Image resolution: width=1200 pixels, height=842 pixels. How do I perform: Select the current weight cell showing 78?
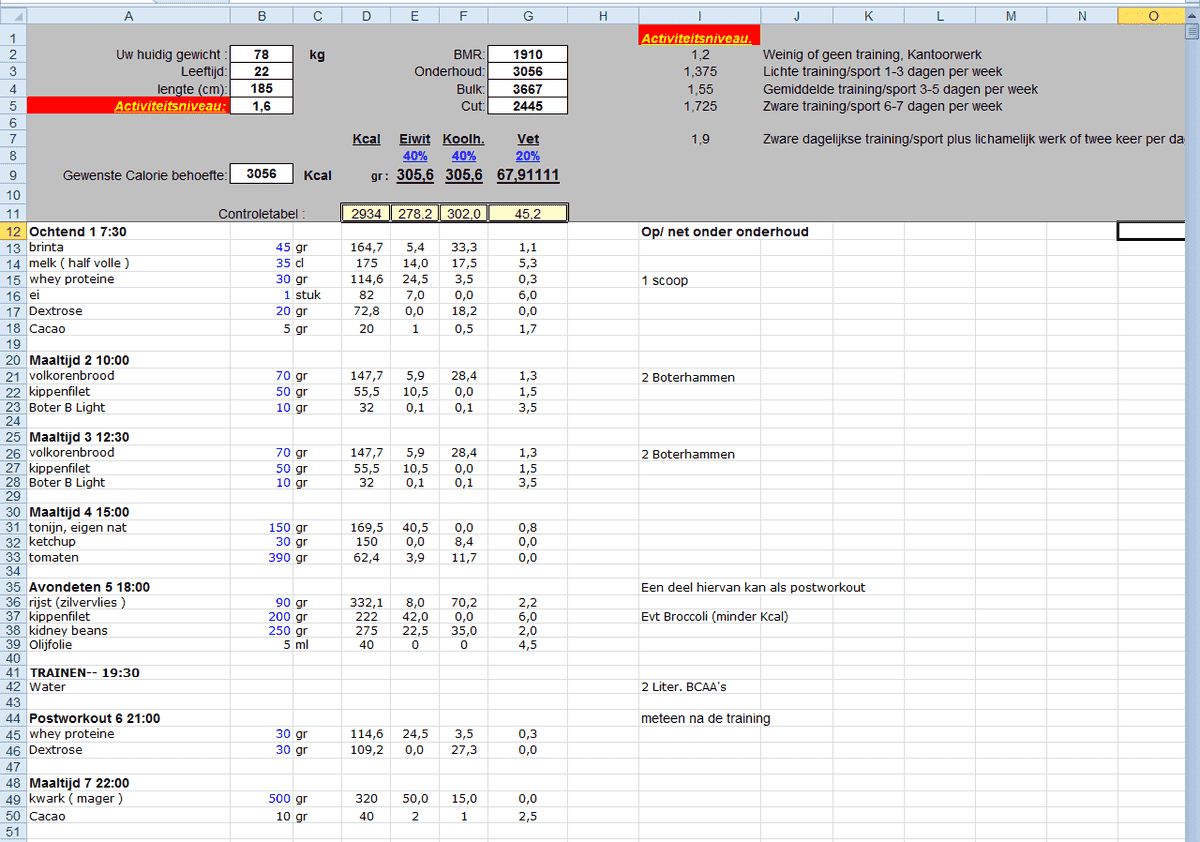tap(261, 53)
